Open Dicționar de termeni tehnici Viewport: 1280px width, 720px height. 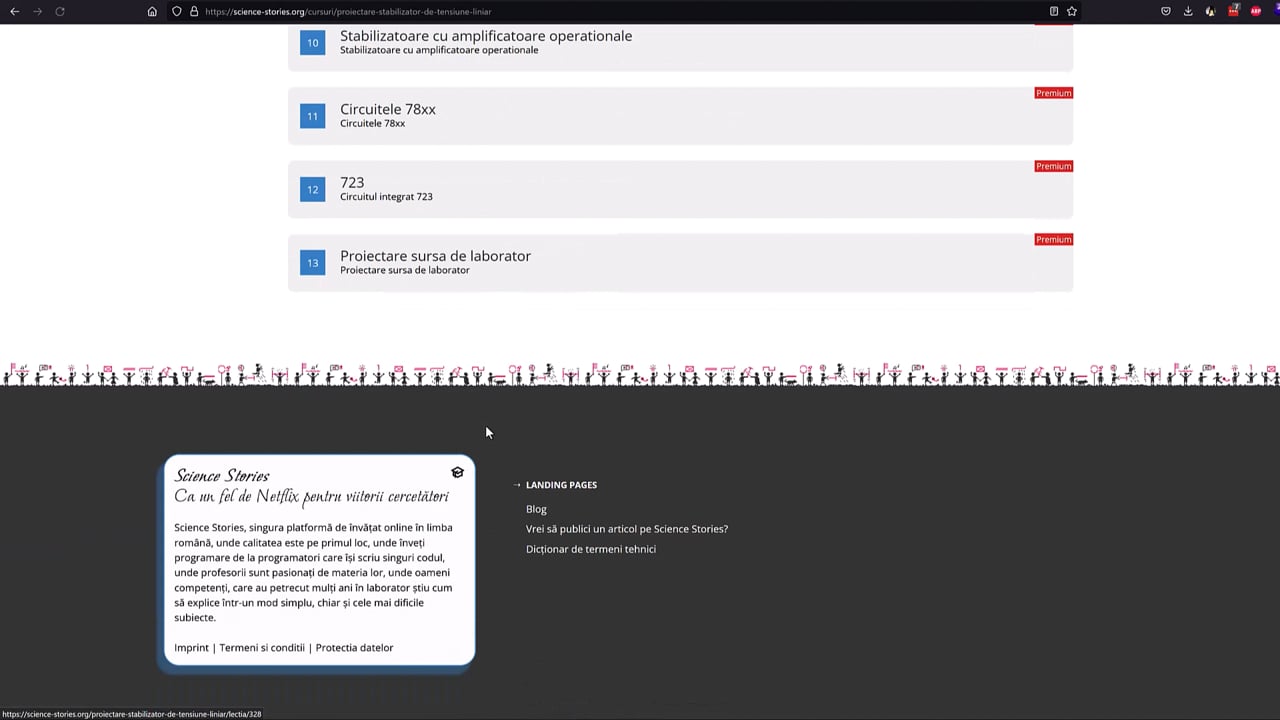point(591,549)
